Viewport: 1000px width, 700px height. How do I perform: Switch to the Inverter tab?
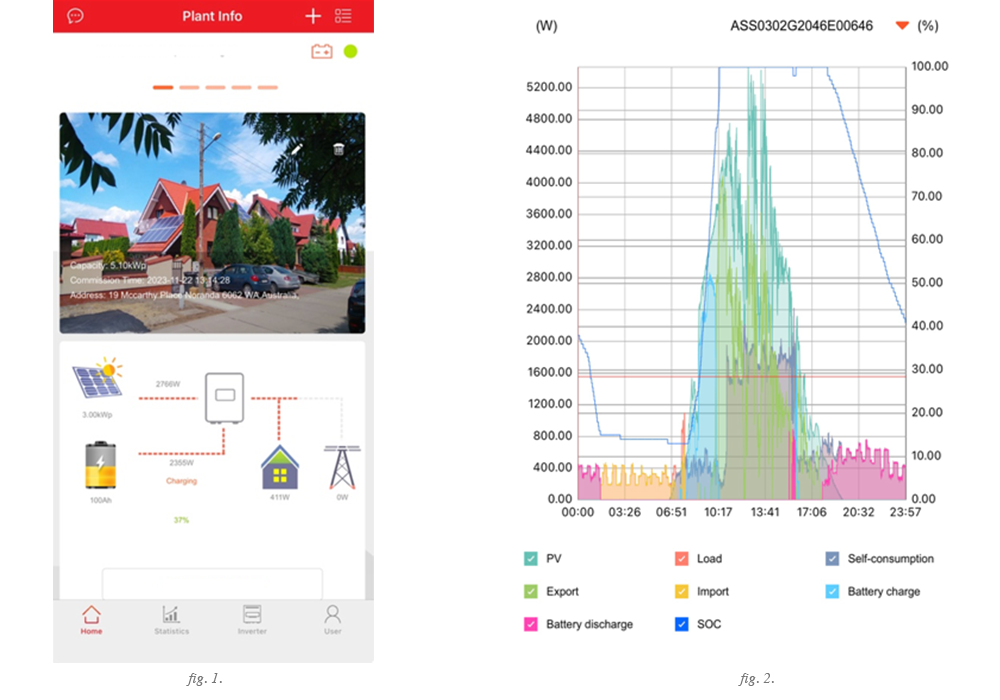252,620
